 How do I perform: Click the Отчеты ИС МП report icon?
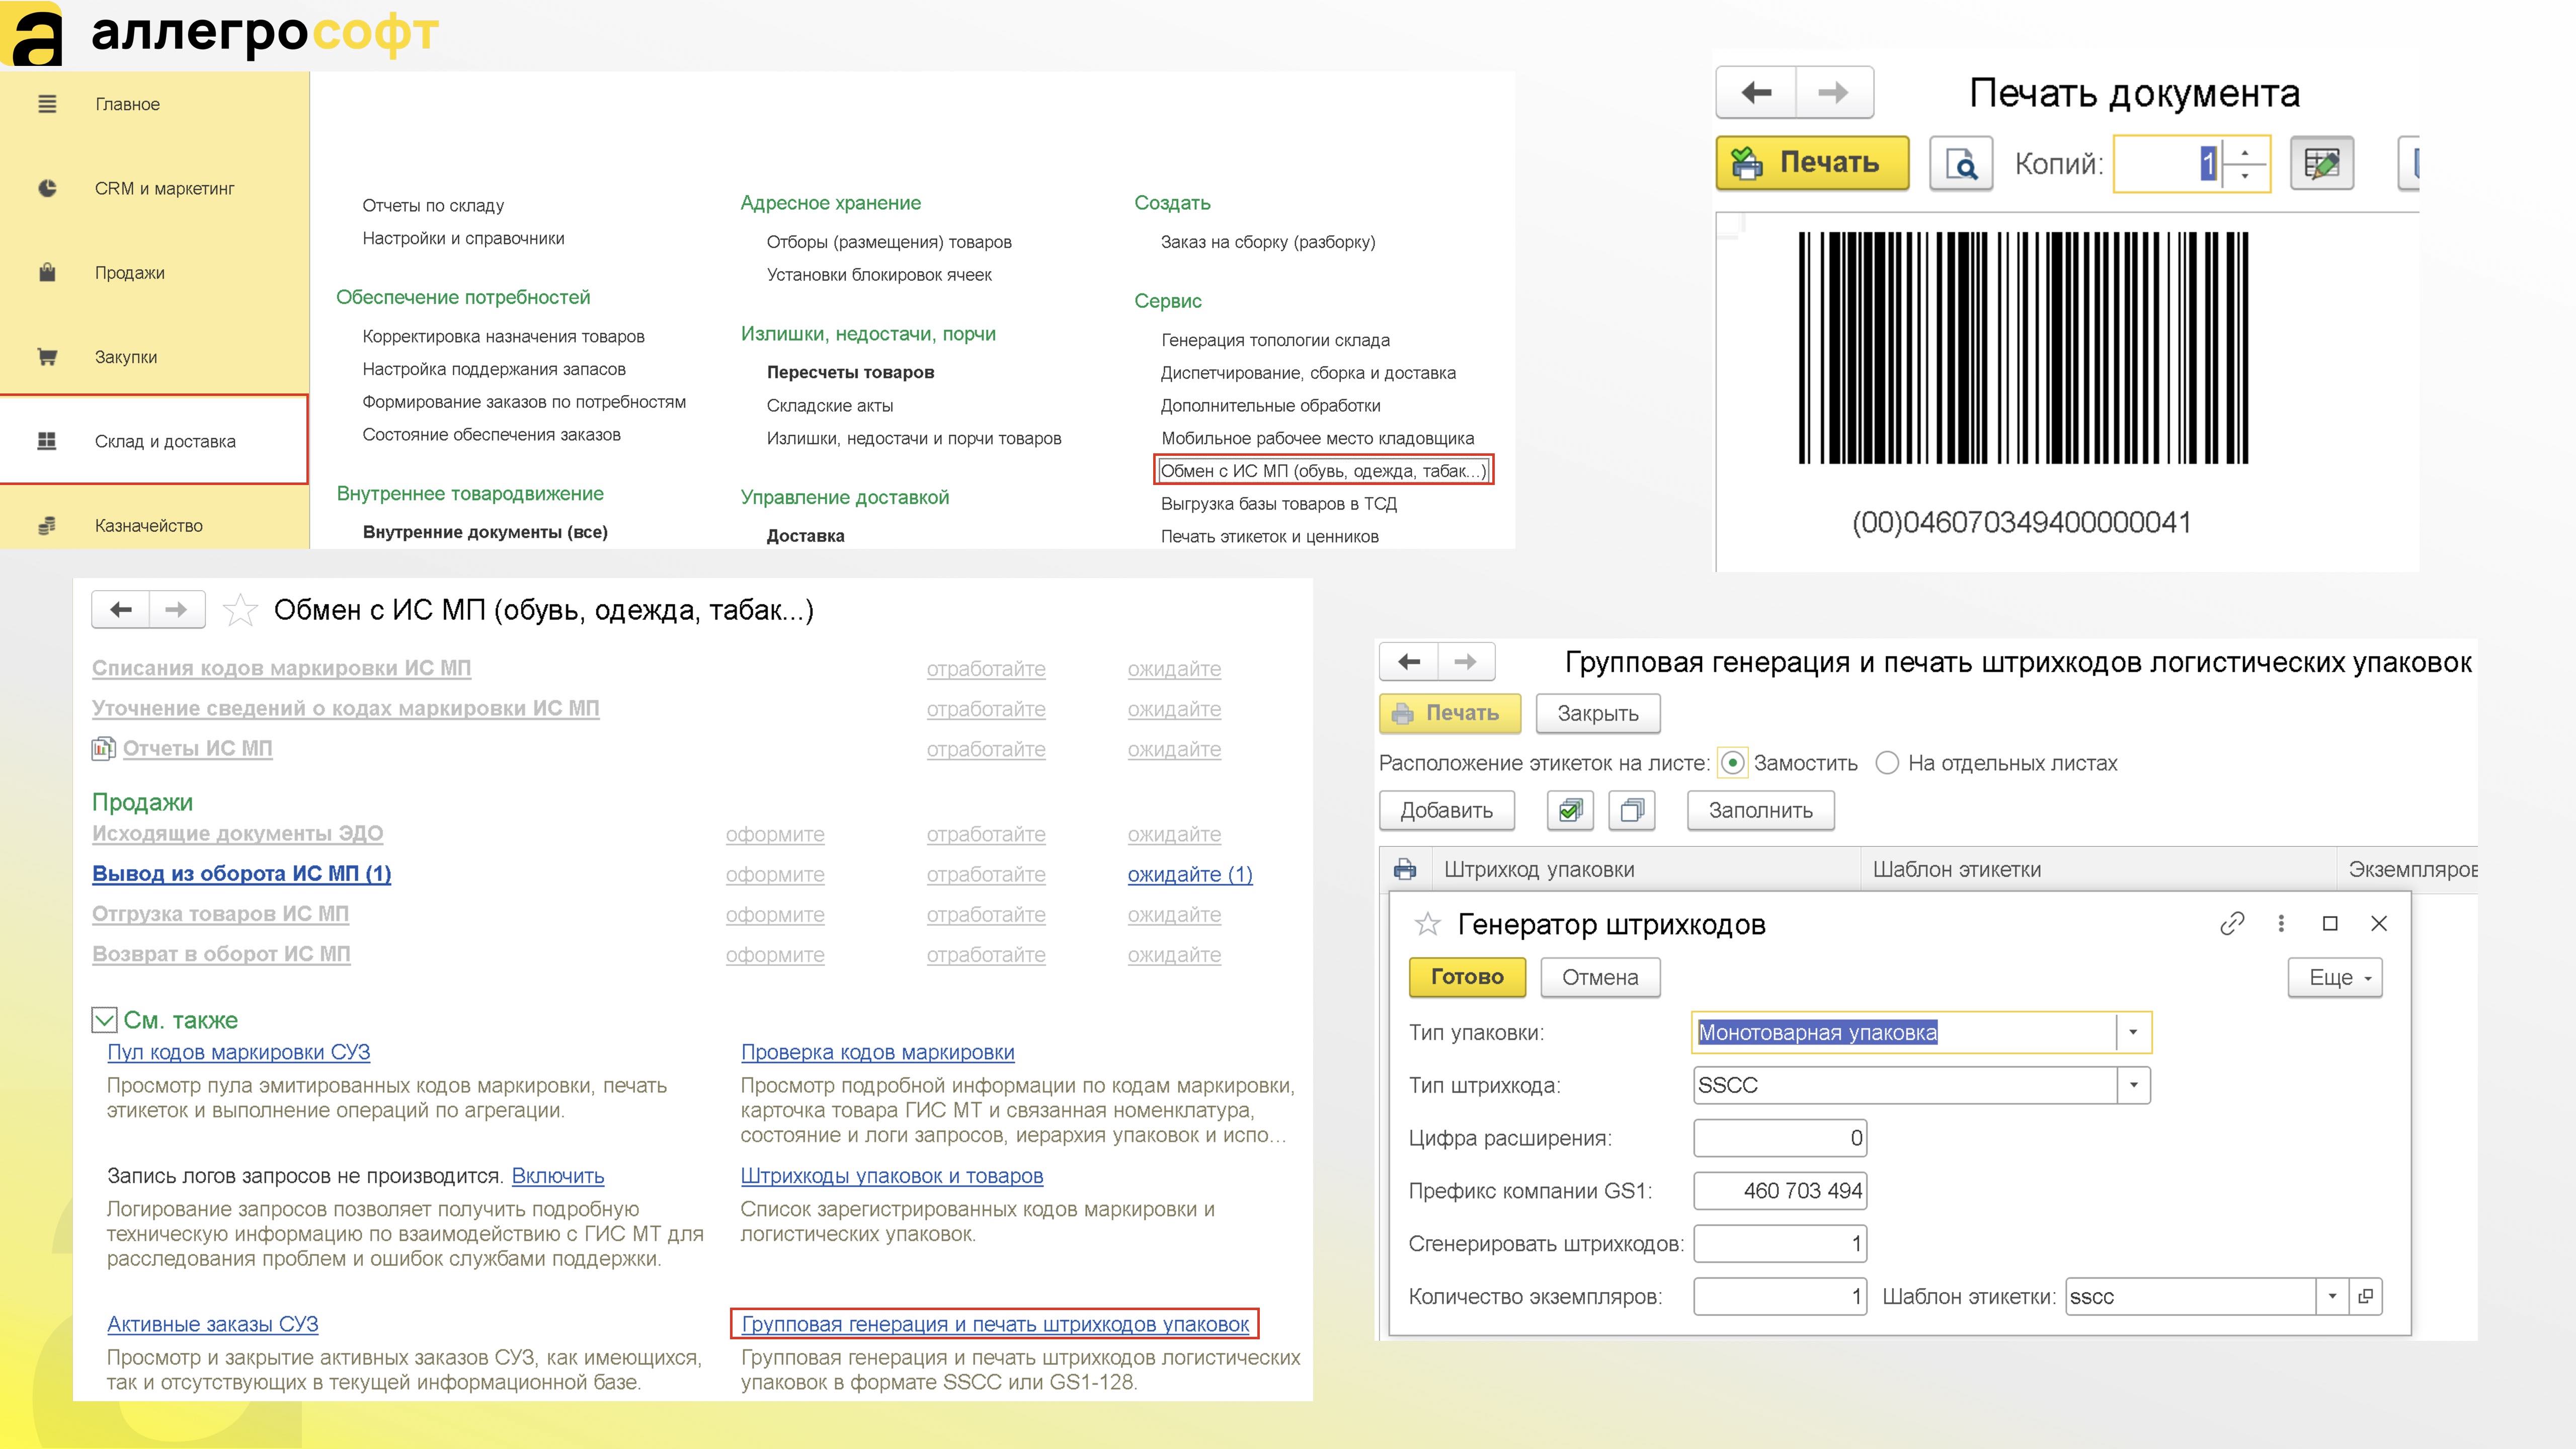click(103, 748)
